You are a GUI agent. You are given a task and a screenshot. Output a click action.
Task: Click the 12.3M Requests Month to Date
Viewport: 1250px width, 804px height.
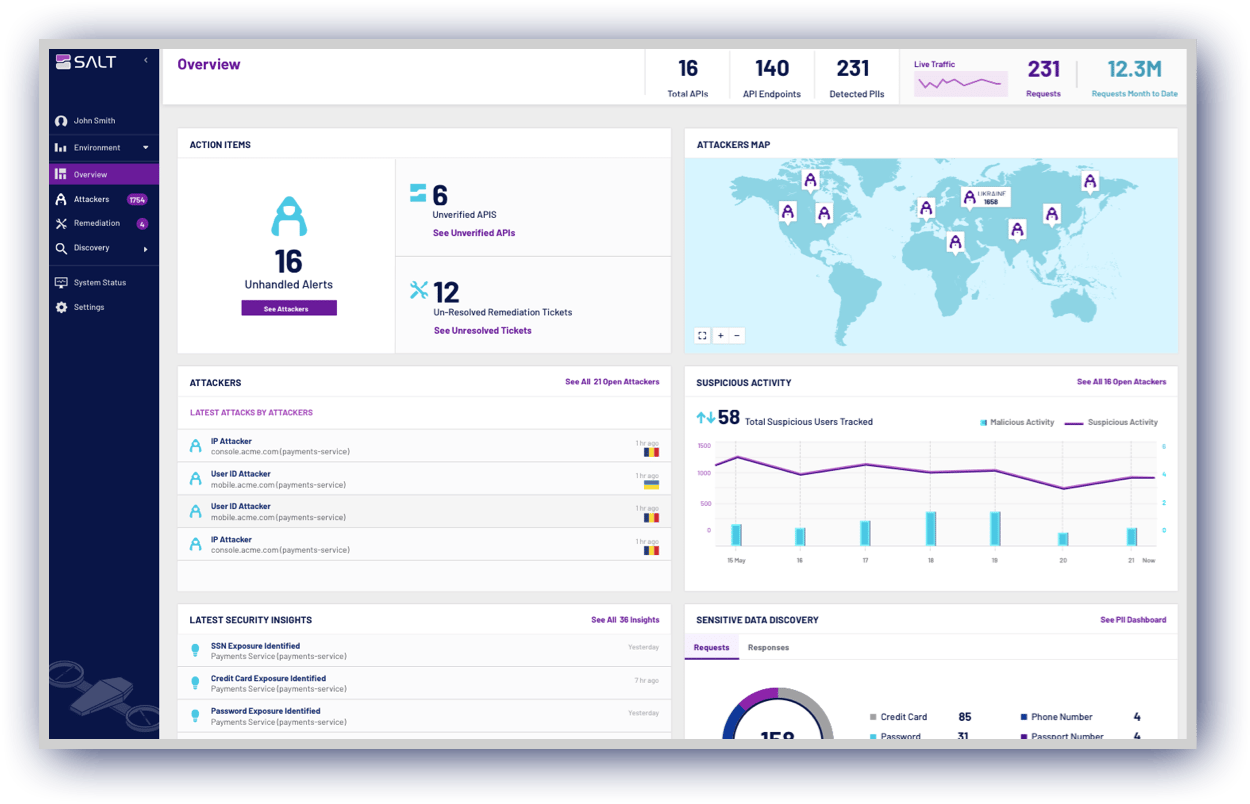(1134, 77)
